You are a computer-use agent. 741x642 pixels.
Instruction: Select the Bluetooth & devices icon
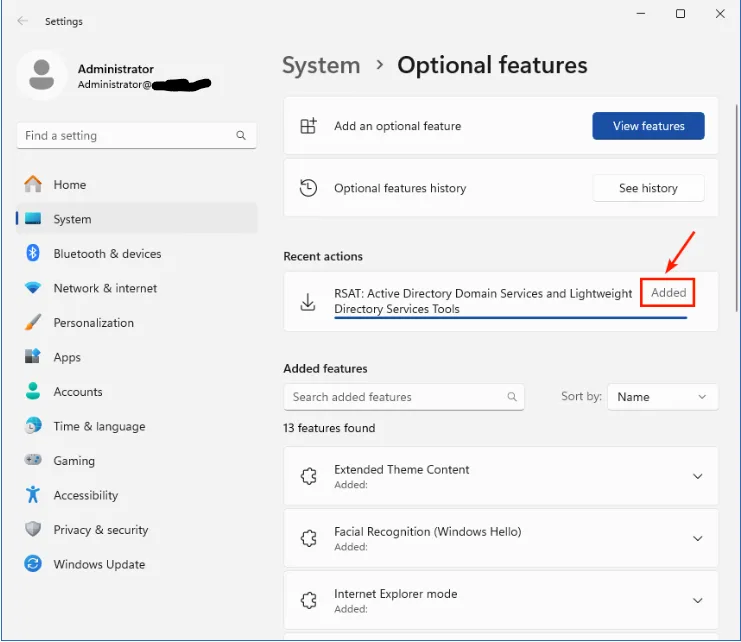33,254
